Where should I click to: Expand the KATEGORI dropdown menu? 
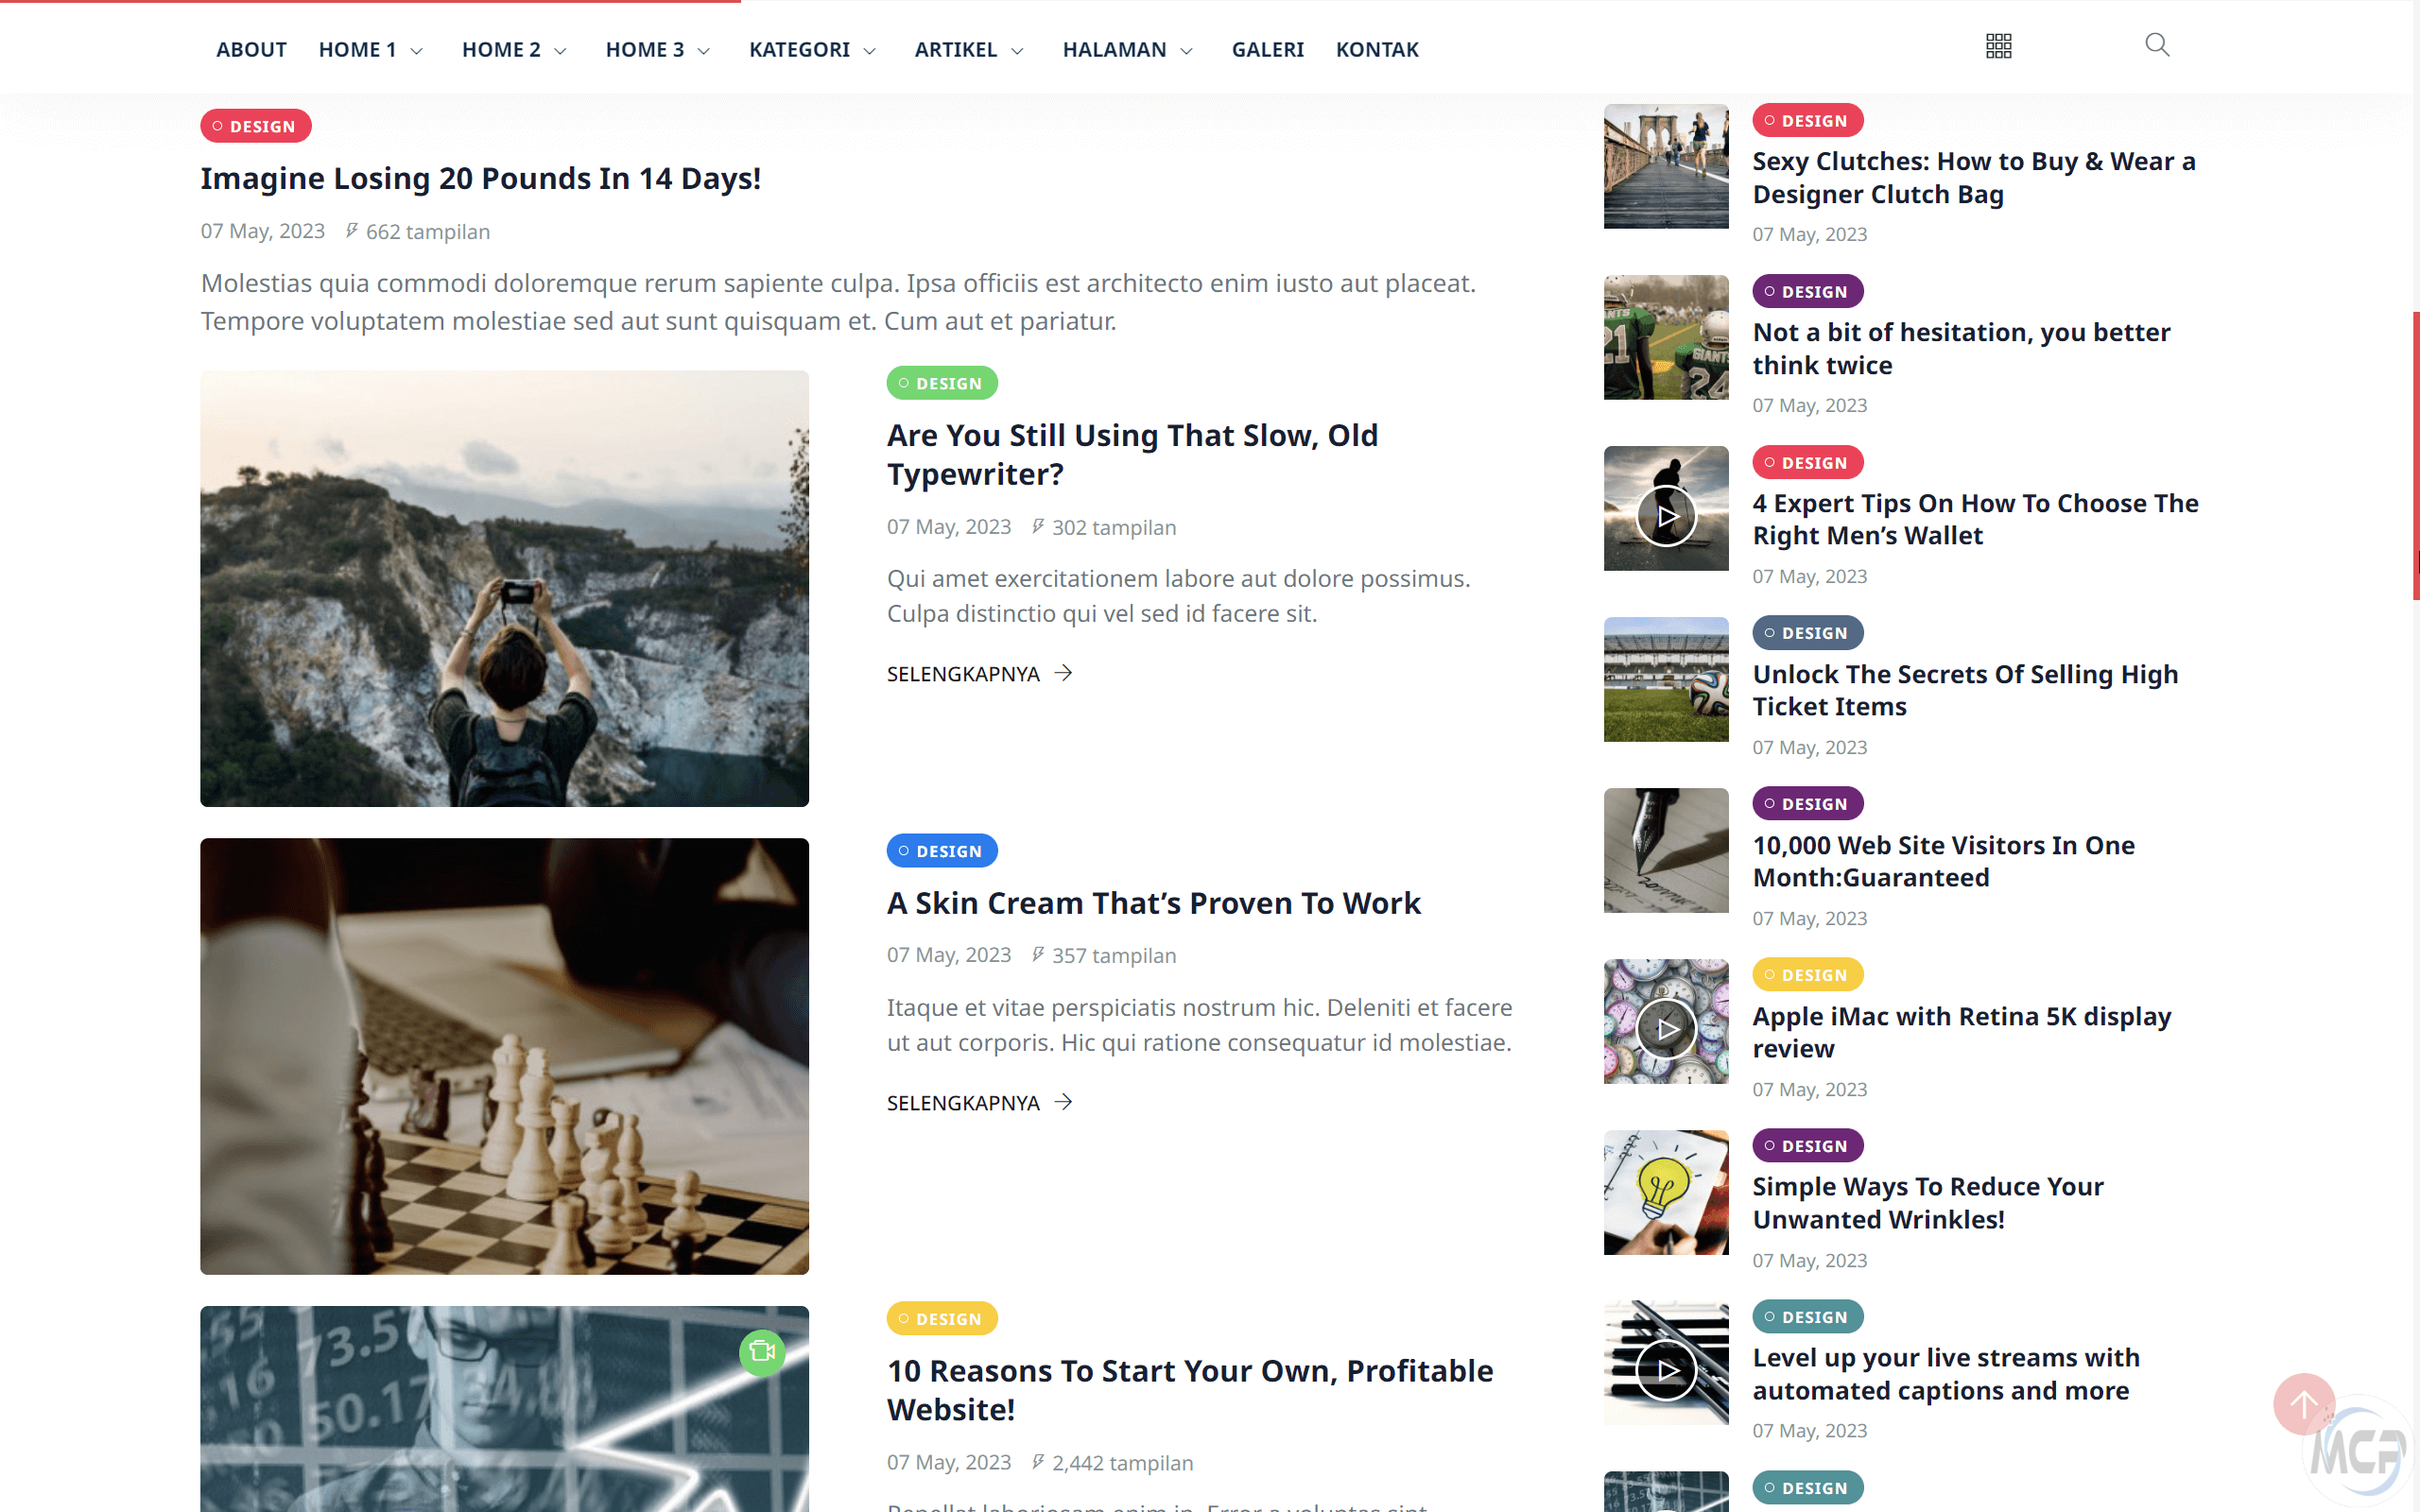pyautogui.click(x=812, y=49)
